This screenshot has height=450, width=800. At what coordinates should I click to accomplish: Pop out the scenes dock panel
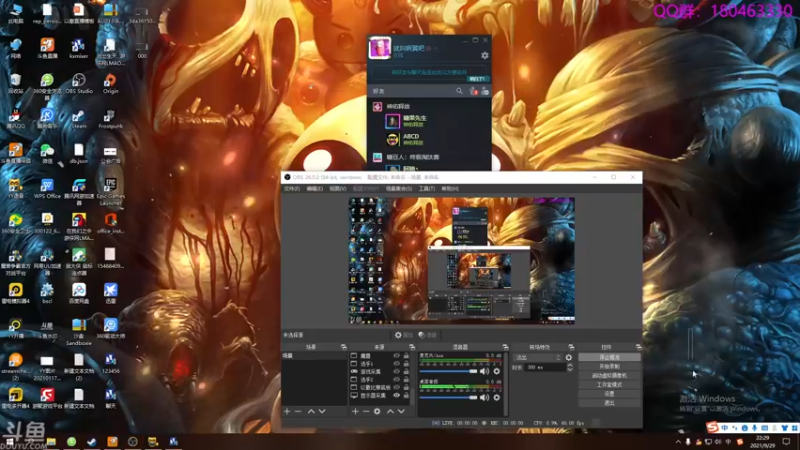click(x=343, y=347)
